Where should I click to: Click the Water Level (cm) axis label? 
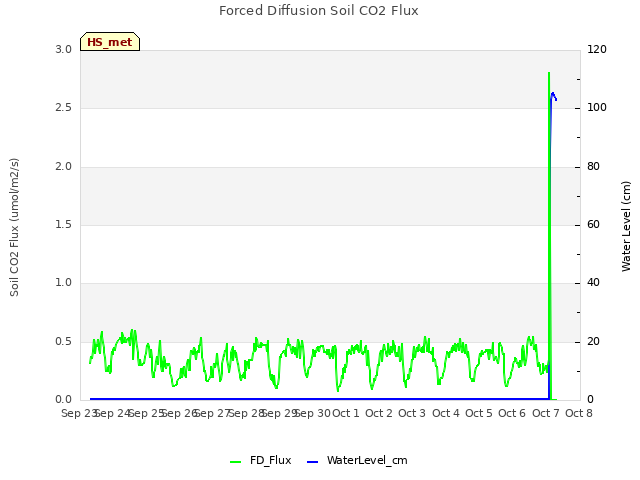click(626, 227)
